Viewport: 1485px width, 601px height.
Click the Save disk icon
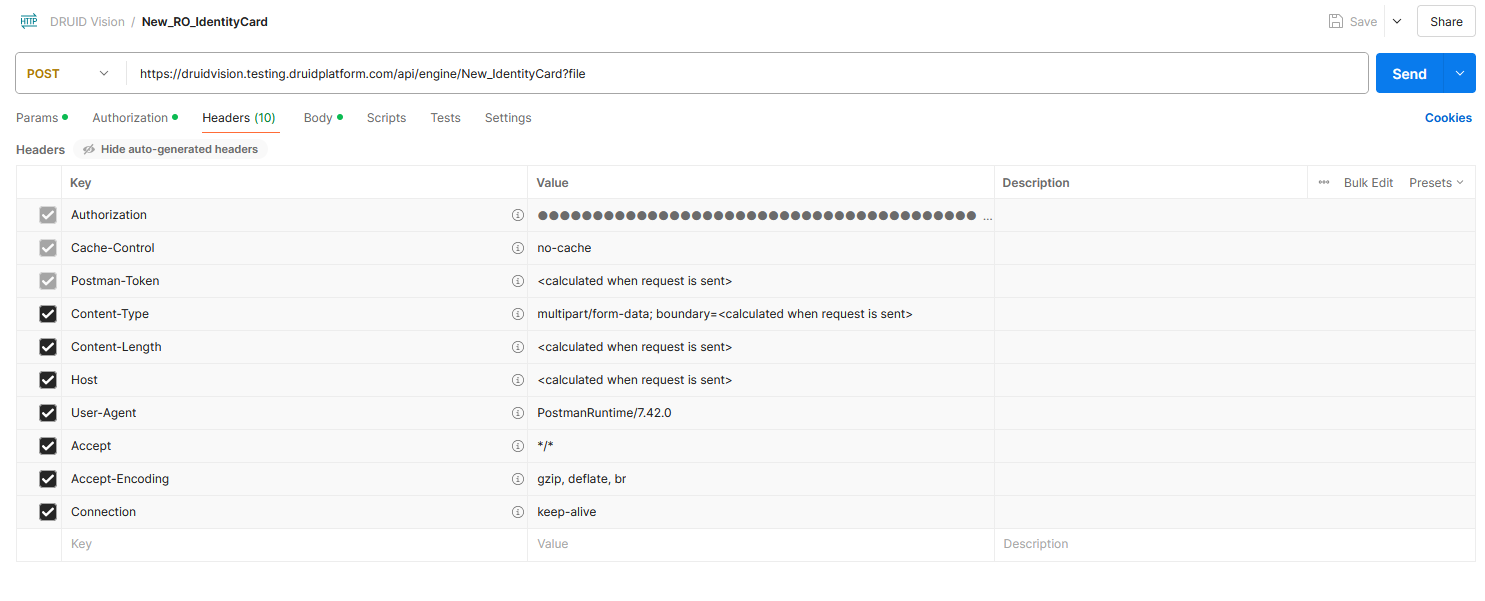[x=1335, y=21]
